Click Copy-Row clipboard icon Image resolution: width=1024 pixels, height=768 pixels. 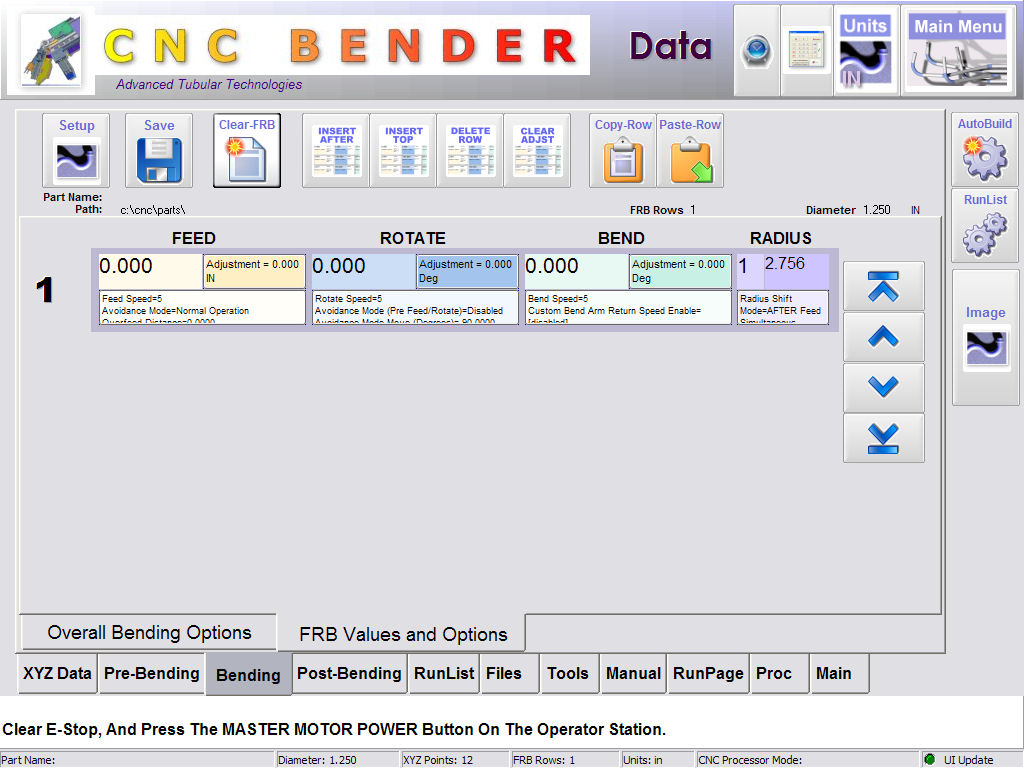coord(623,151)
